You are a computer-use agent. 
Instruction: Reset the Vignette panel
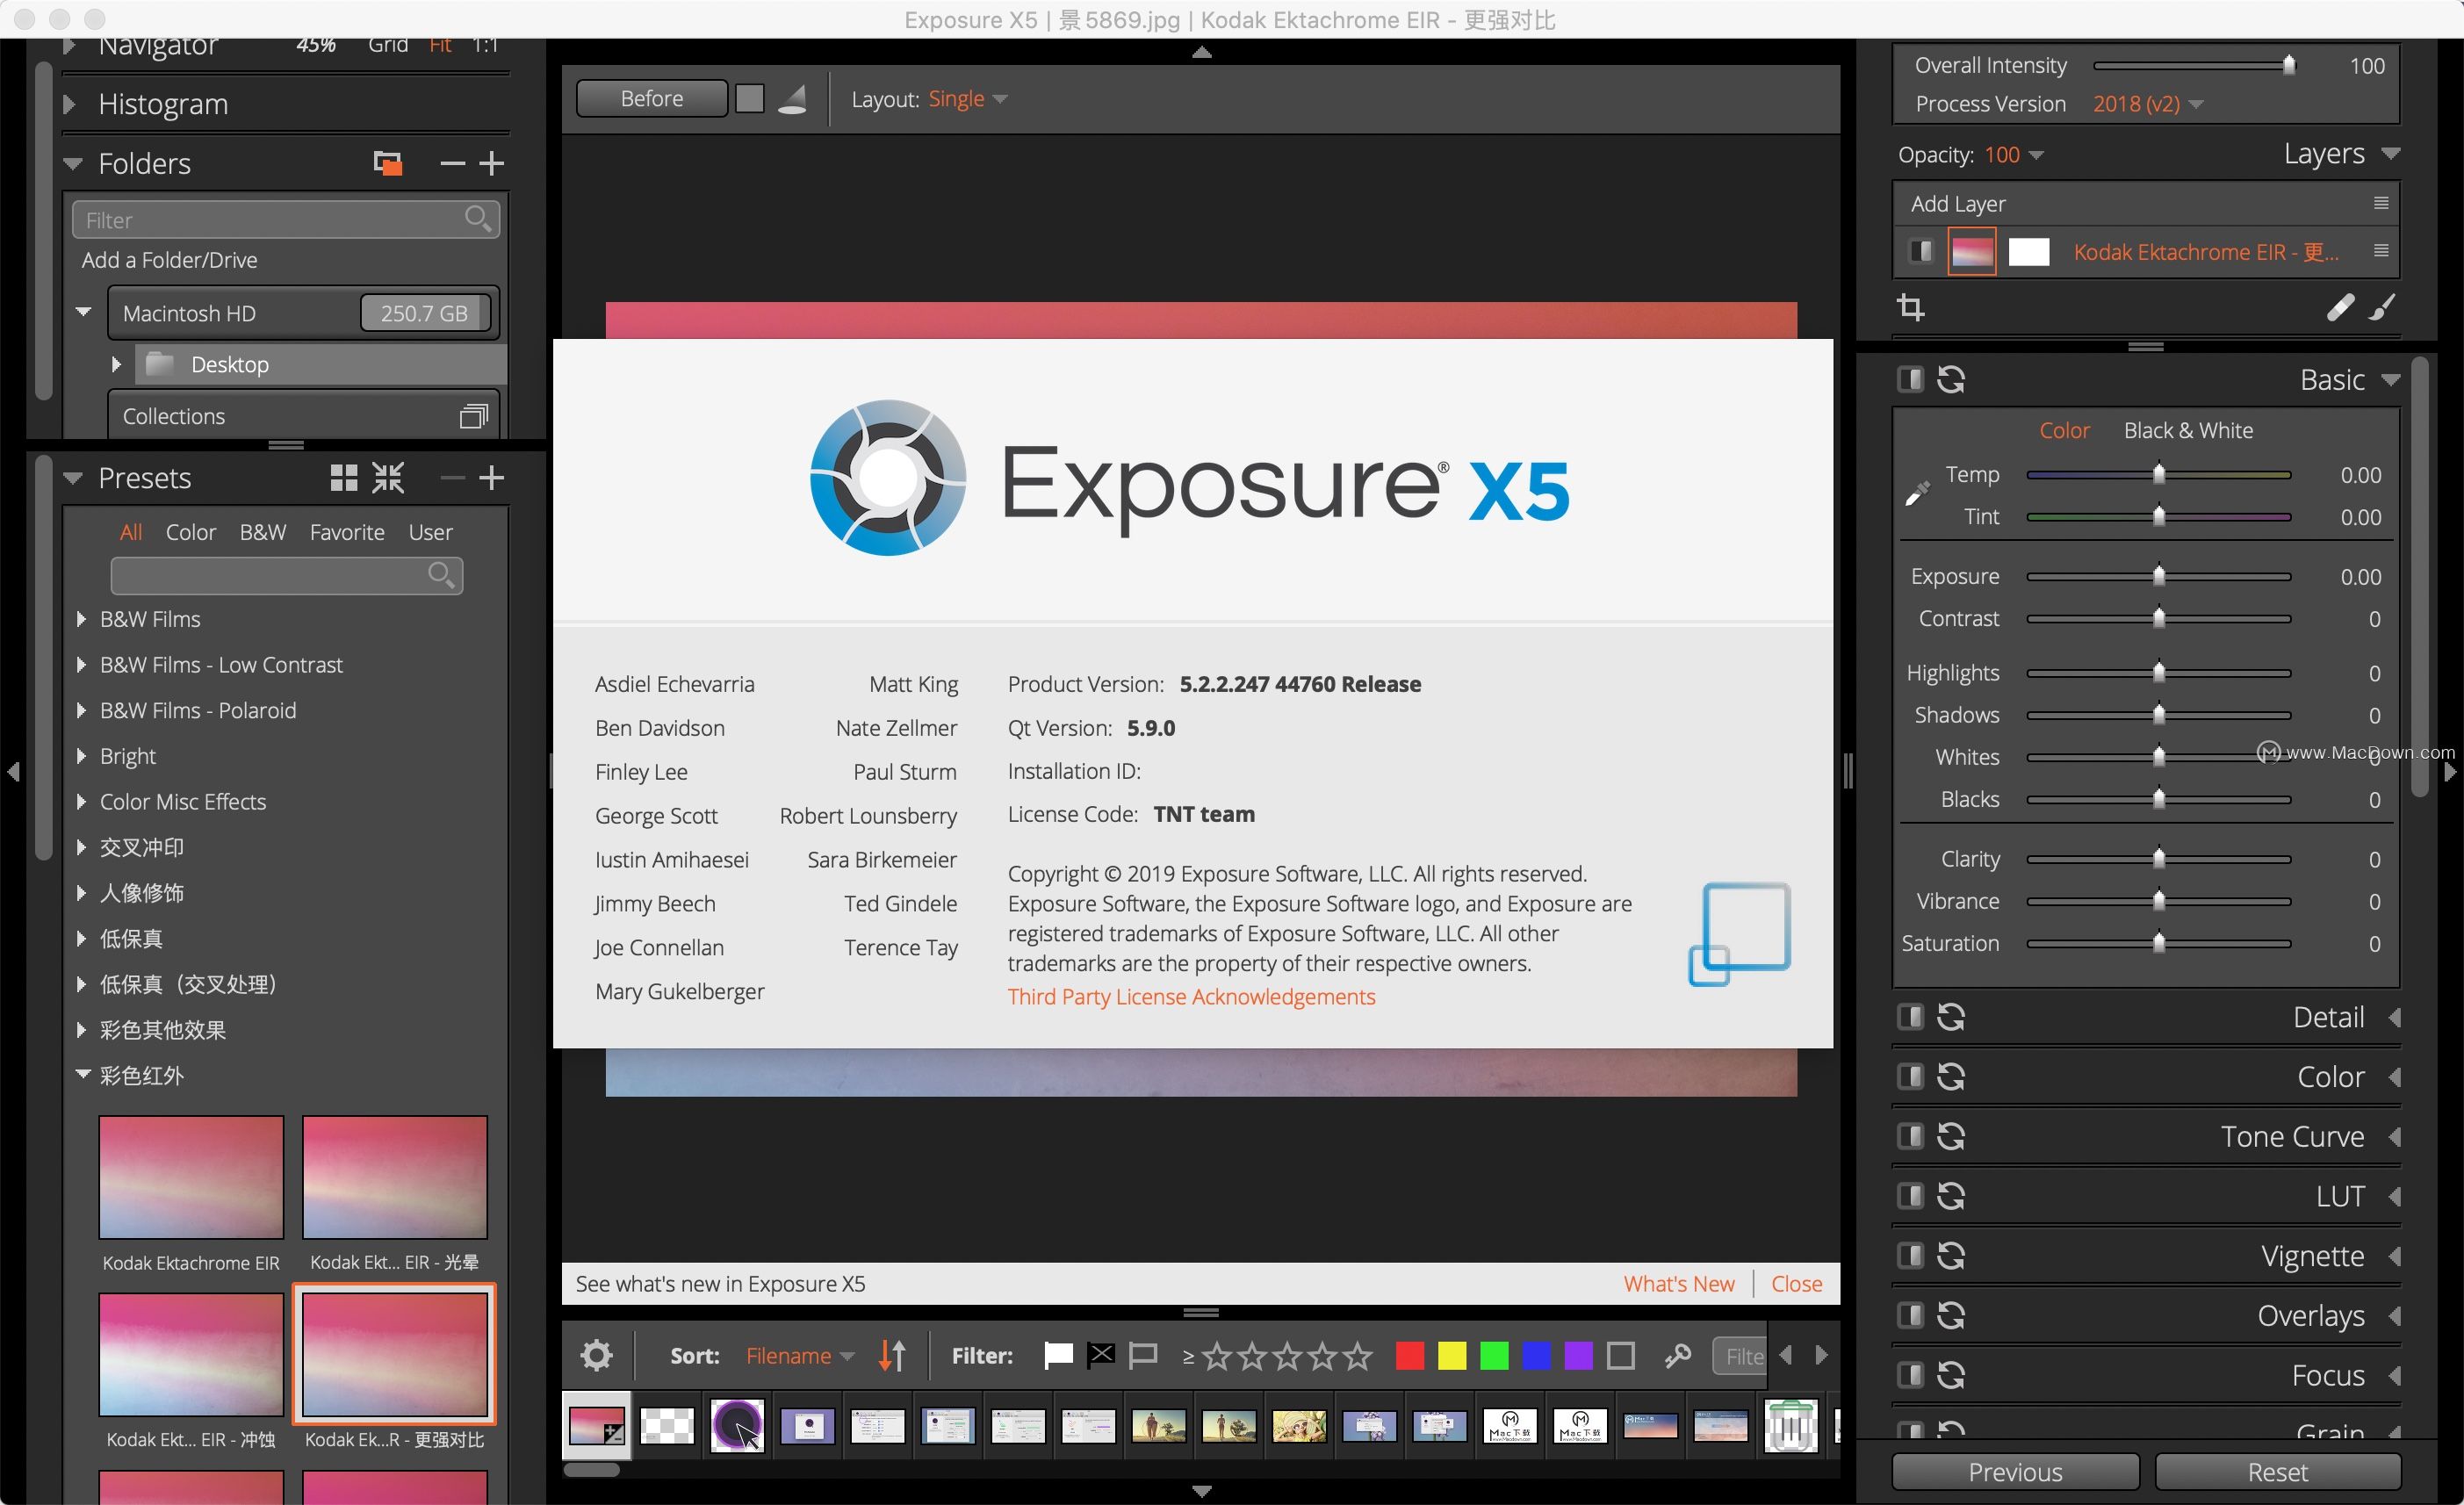[1951, 1255]
